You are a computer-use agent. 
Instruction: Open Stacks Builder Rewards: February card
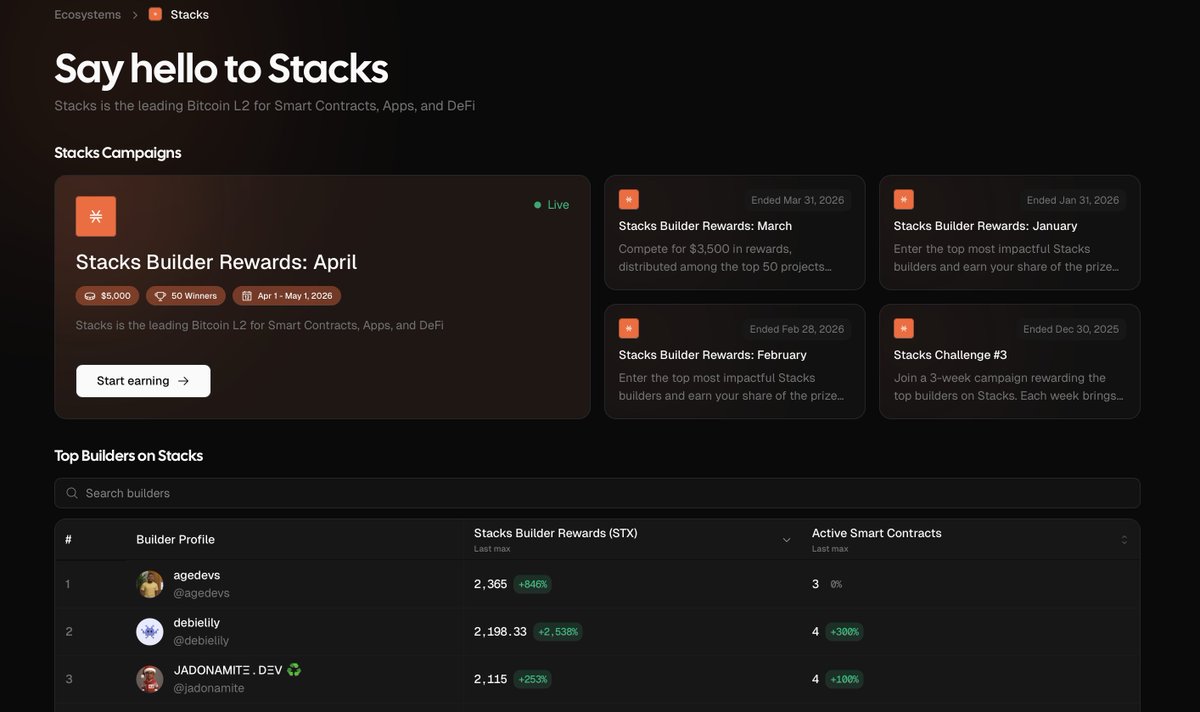coord(735,361)
